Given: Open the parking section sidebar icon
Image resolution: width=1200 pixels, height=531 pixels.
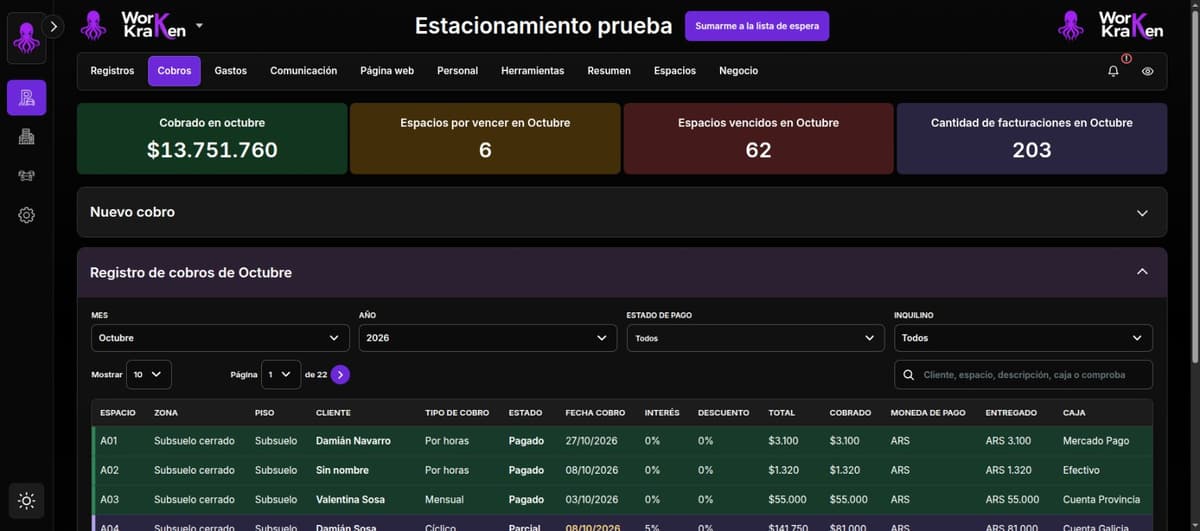Looking at the screenshot, I should pos(26,98).
